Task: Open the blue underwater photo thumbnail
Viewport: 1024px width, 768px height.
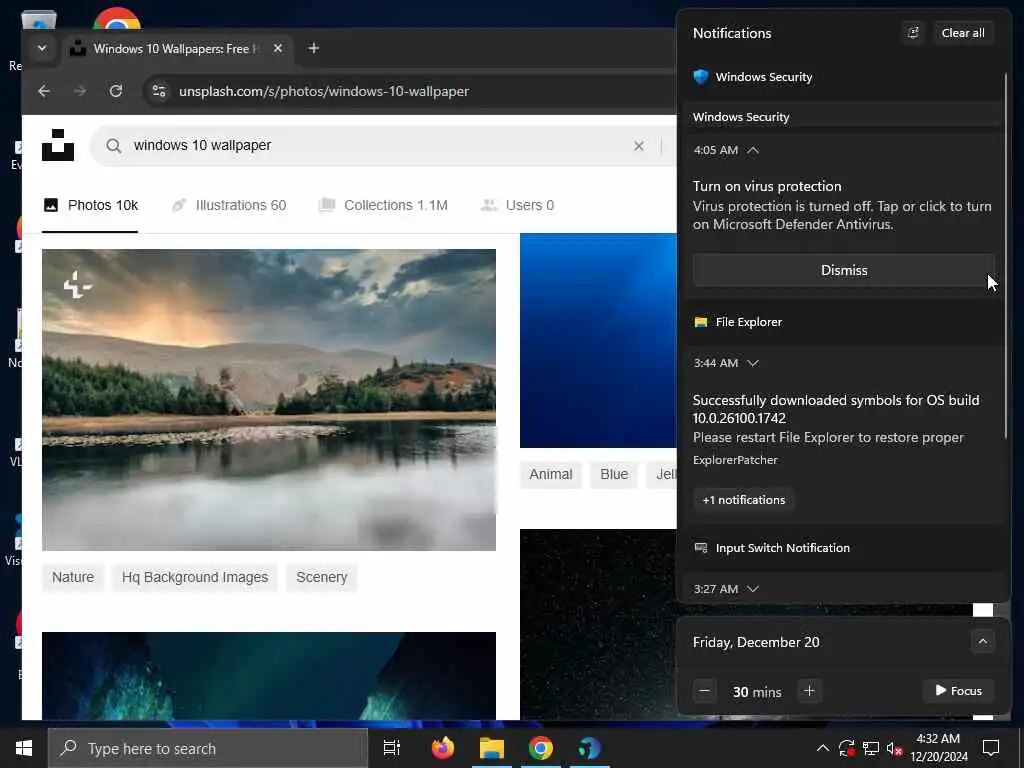Action: click(x=598, y=340)
